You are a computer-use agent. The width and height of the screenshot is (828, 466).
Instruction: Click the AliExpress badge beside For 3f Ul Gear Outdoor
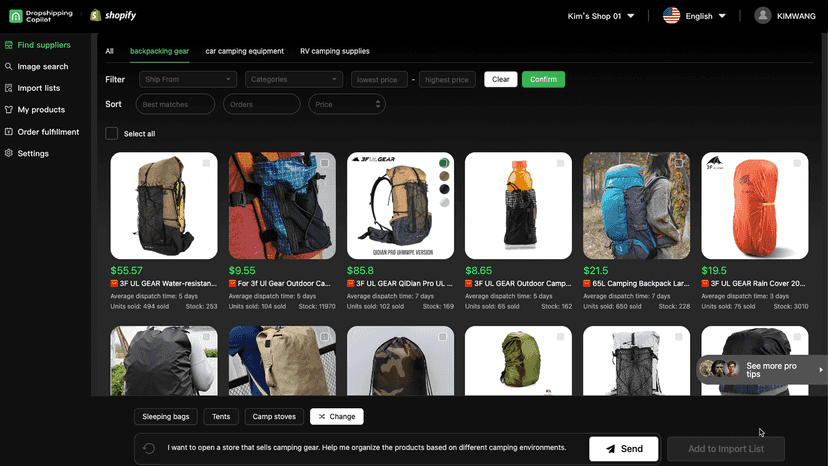232,284
